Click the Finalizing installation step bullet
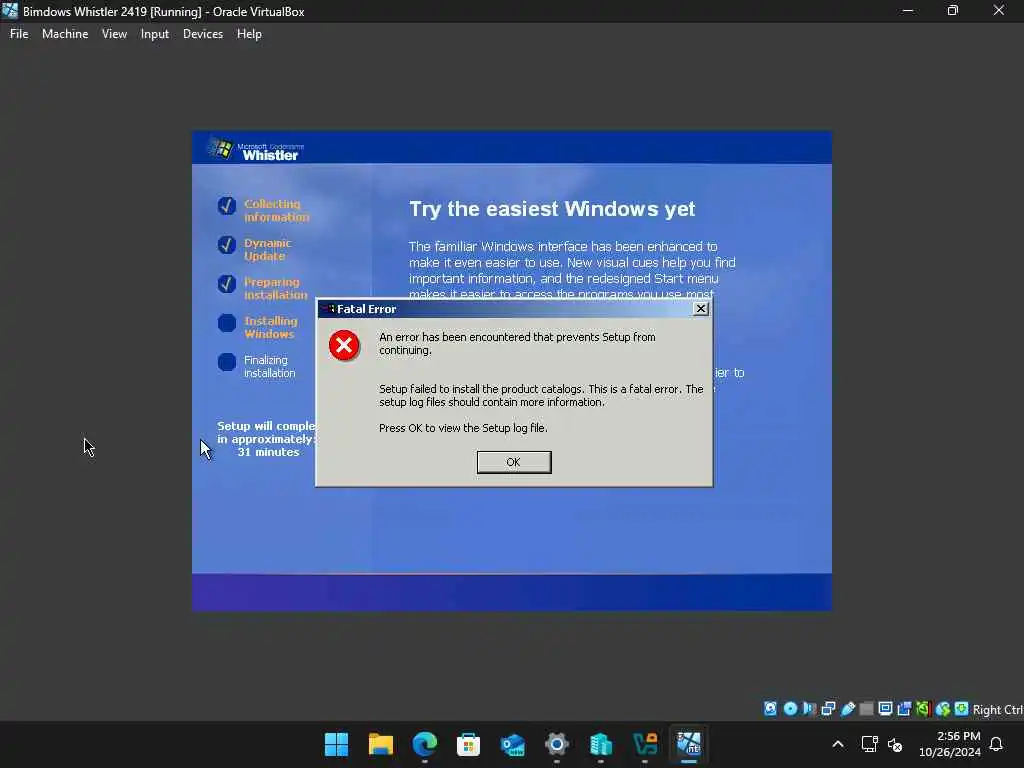 tap(227, 362)
